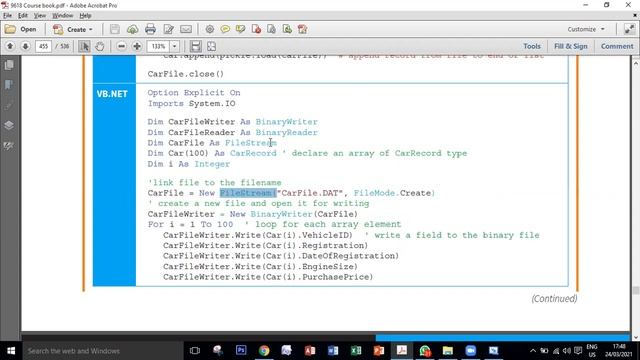Activate the Select tool cursor
This screenshot has height=360, width=640.
84,46
